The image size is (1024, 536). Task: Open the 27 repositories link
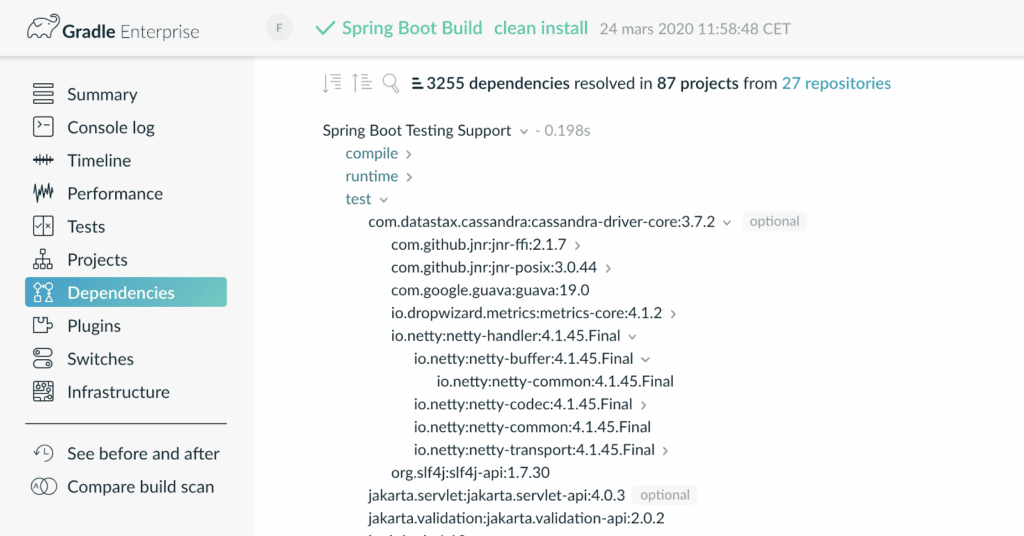click(x=836, y=83)
